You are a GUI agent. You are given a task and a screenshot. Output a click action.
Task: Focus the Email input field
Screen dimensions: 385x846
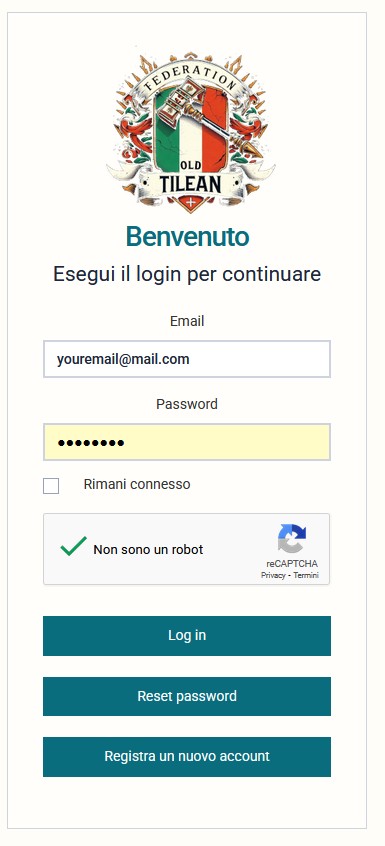(x=187, y=359)
